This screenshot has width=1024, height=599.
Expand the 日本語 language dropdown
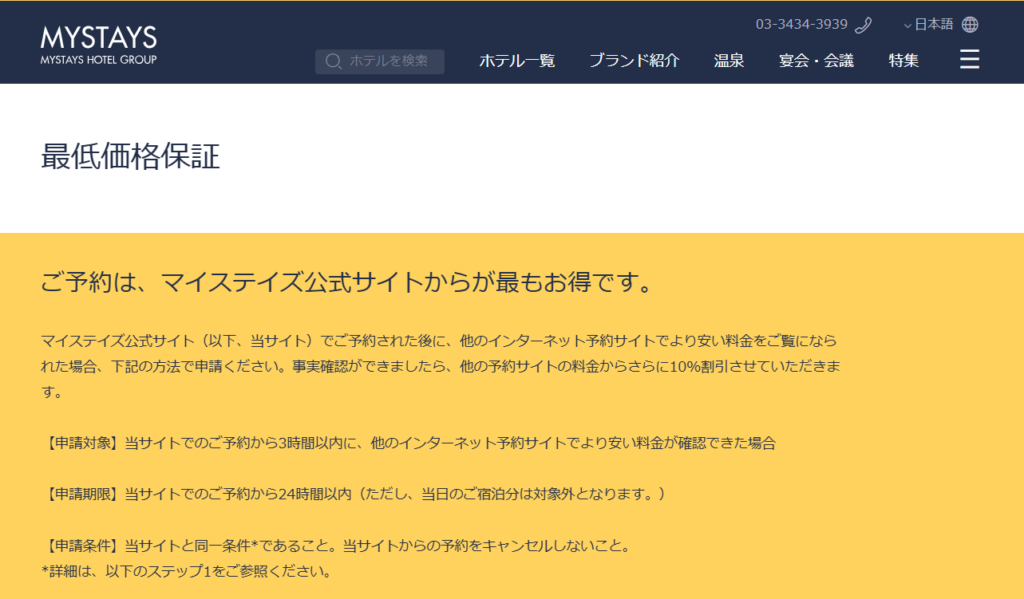[x=929, y=25]
